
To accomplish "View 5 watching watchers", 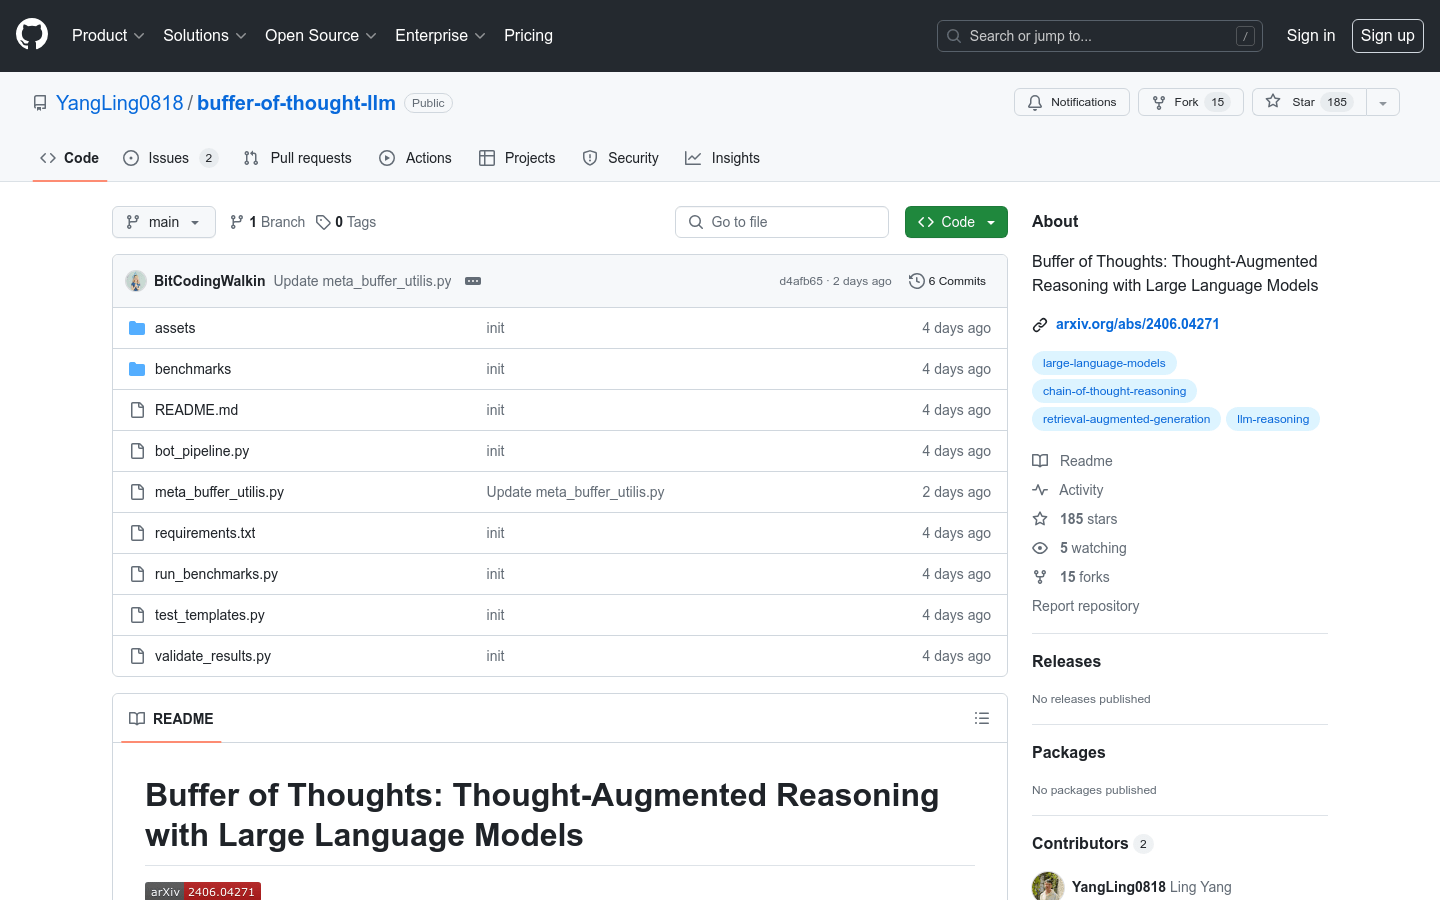I will tap(1079, 548).
